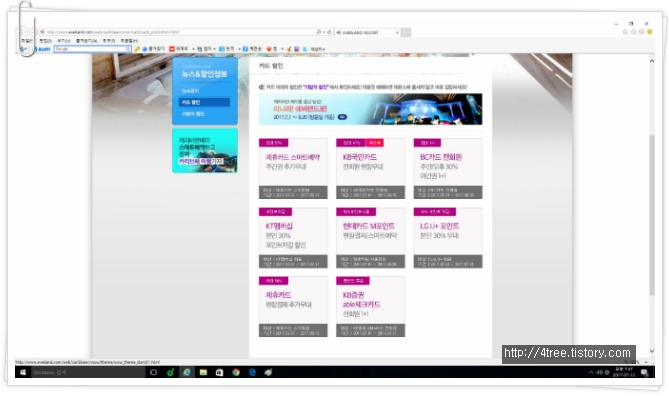The width and height of the screenshot is (669, 396).
Task: Click the Caribbean Bay smart-booking sidebar banner
Action: pyautogui.click(x=205, y=151)
